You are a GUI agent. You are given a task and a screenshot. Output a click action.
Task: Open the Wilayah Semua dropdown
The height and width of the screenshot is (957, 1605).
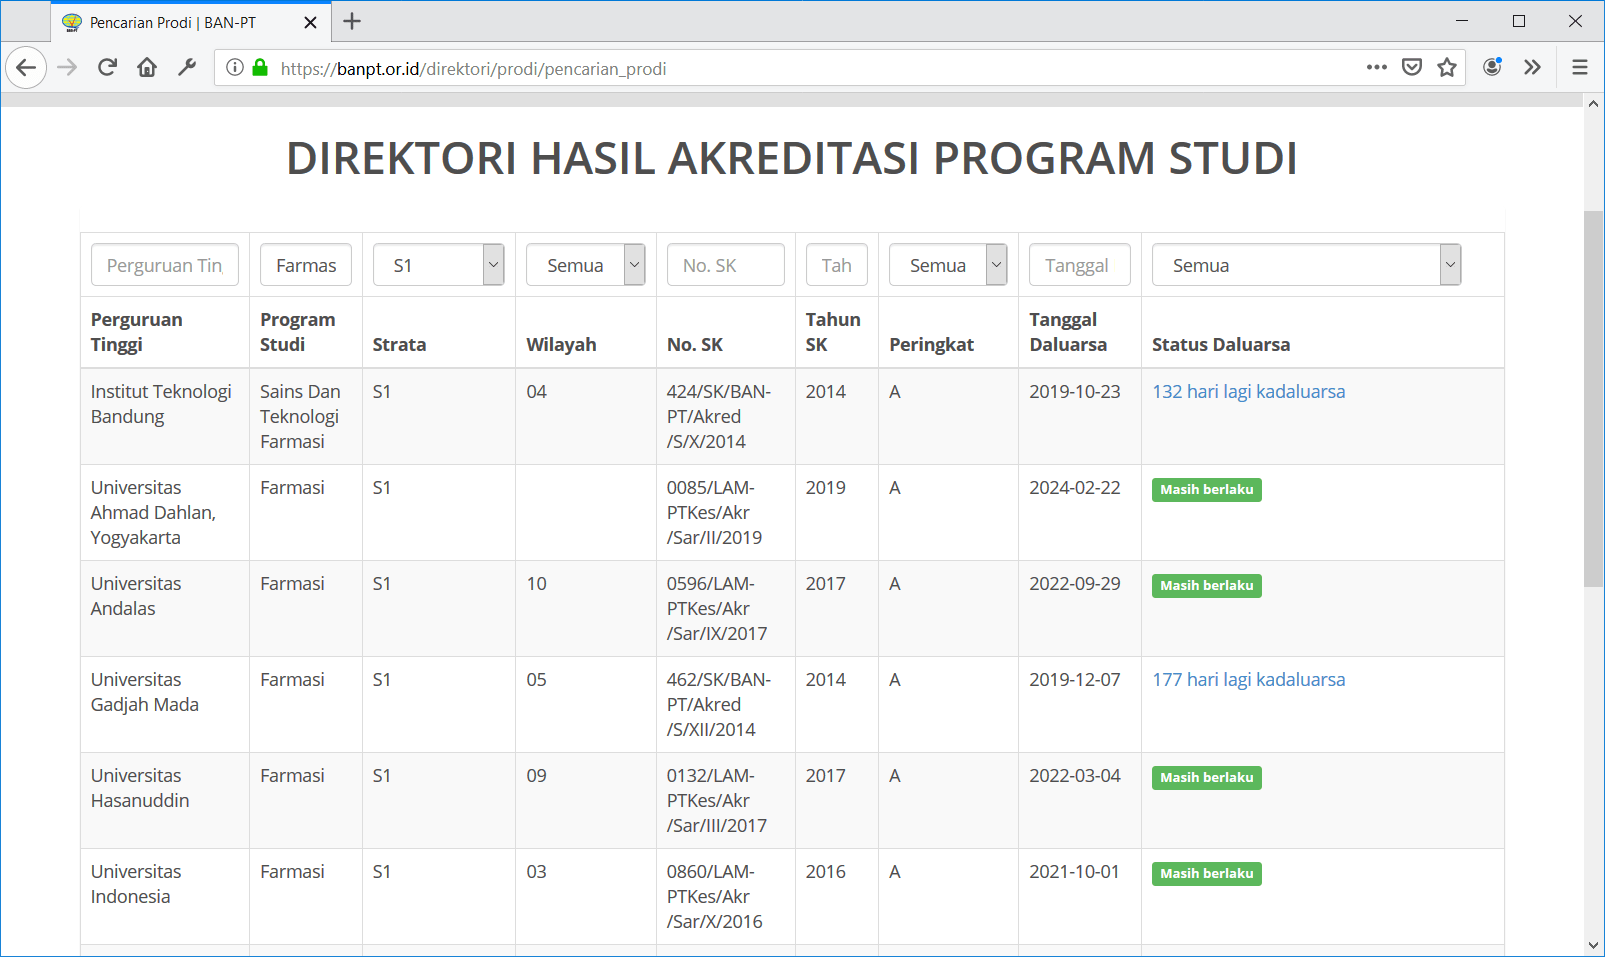(x=586, y=265)
